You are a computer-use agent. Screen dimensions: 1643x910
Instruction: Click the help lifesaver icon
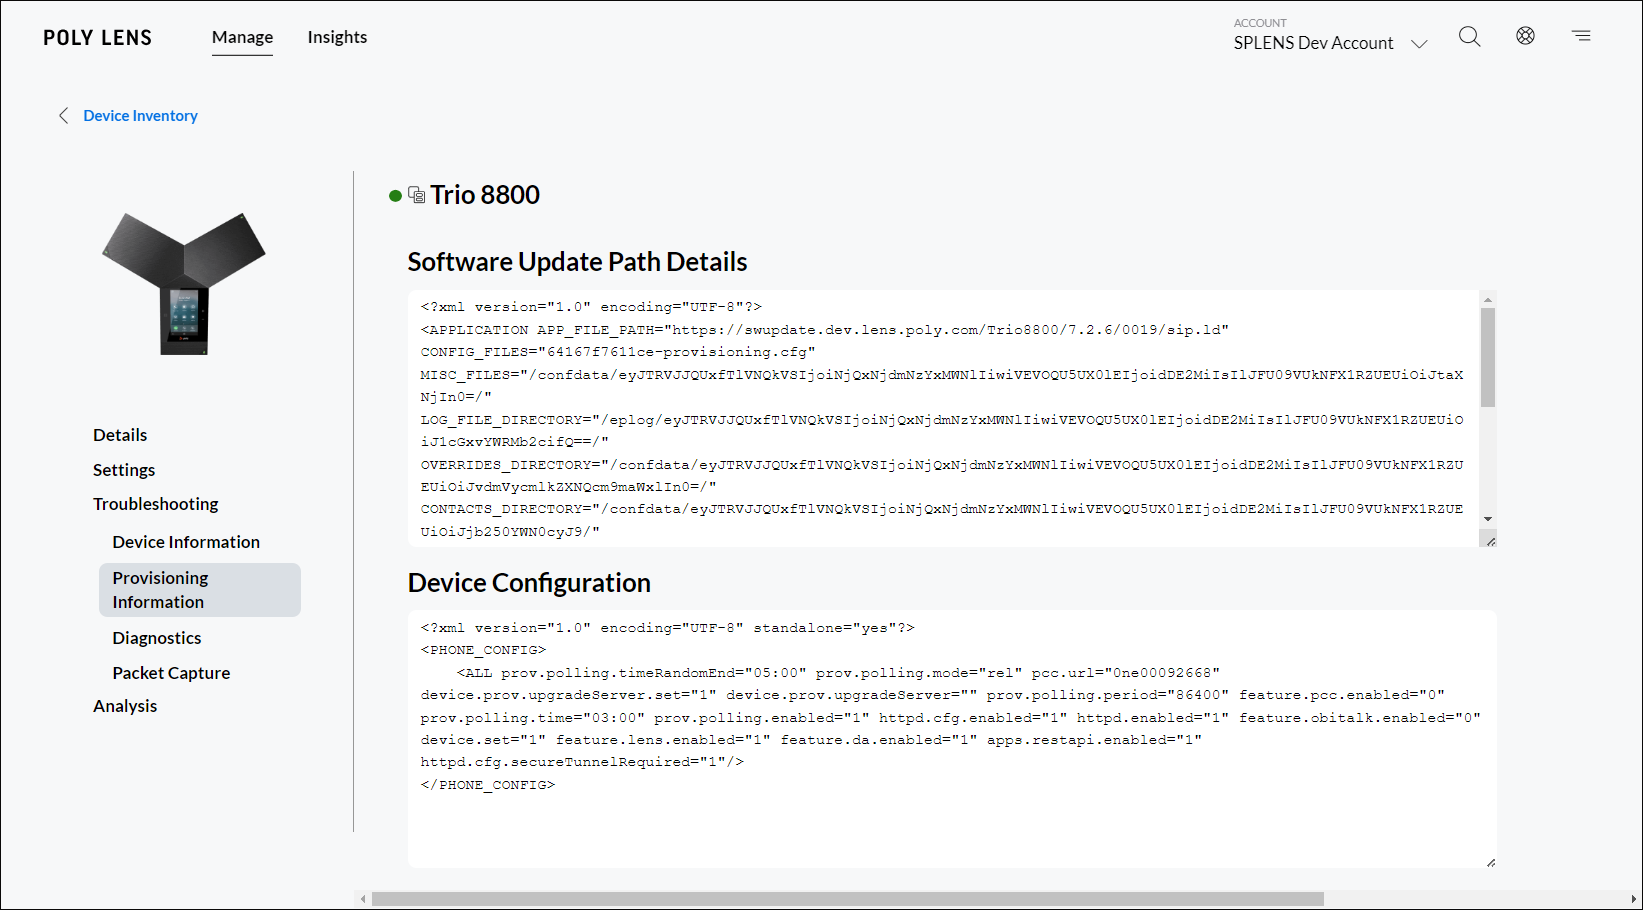click(1525, 36)
